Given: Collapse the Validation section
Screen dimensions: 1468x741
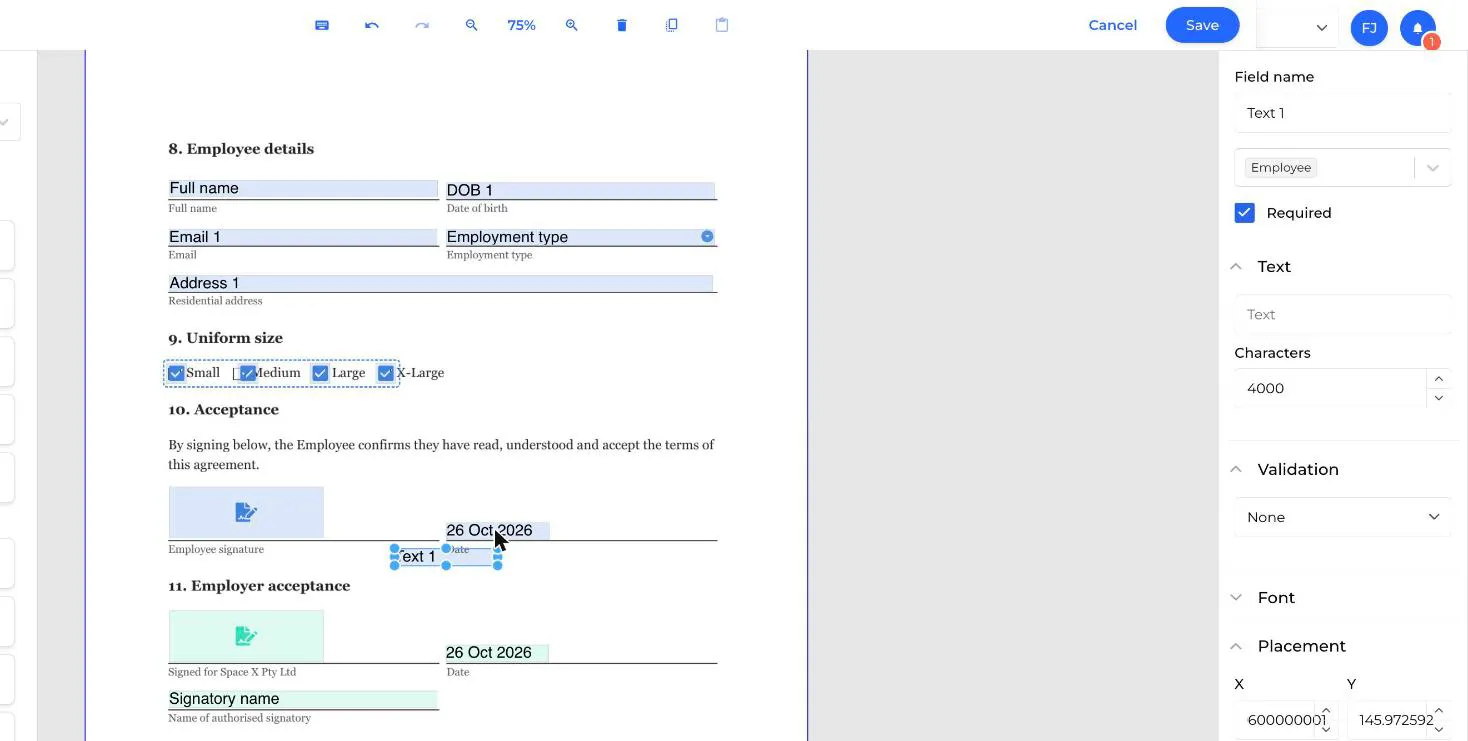Looking at the screenshot, I should (x=1236, y=469).
